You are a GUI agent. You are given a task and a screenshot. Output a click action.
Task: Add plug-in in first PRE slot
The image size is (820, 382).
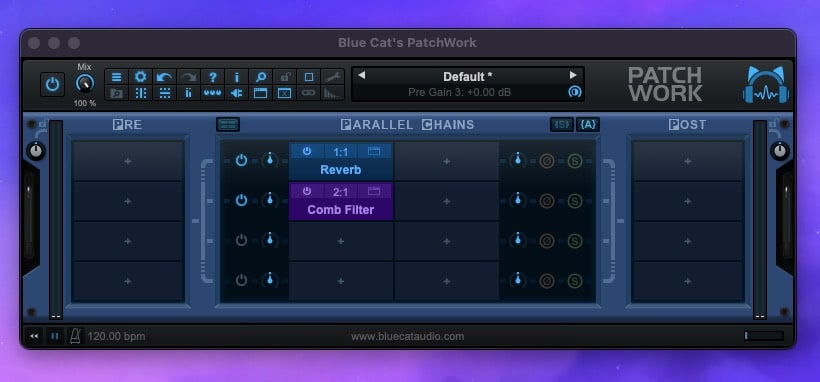128,161
